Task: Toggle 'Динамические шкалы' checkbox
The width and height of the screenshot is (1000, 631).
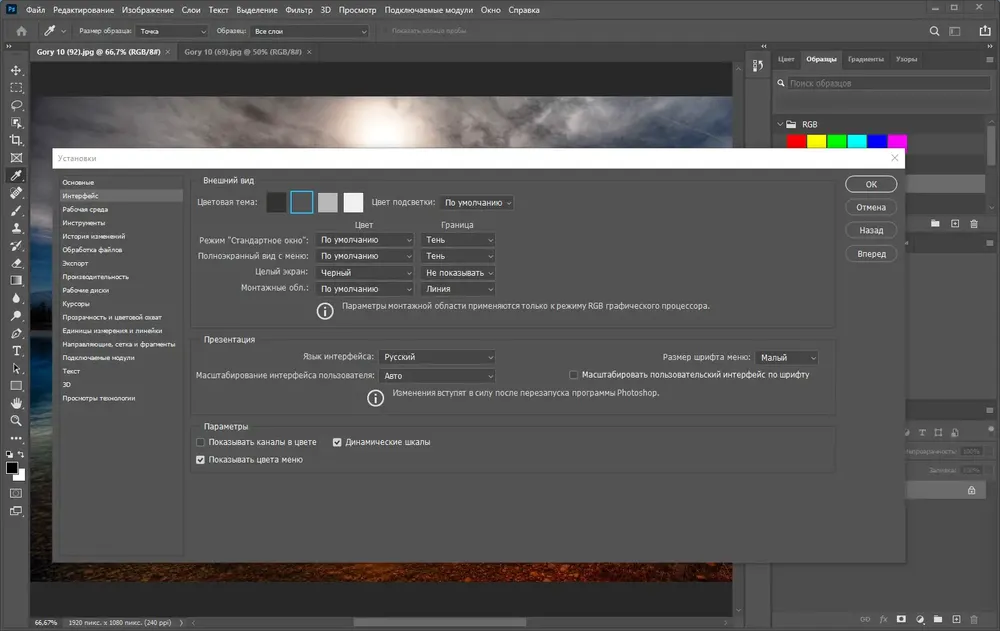Action: (x=337, y=442)
